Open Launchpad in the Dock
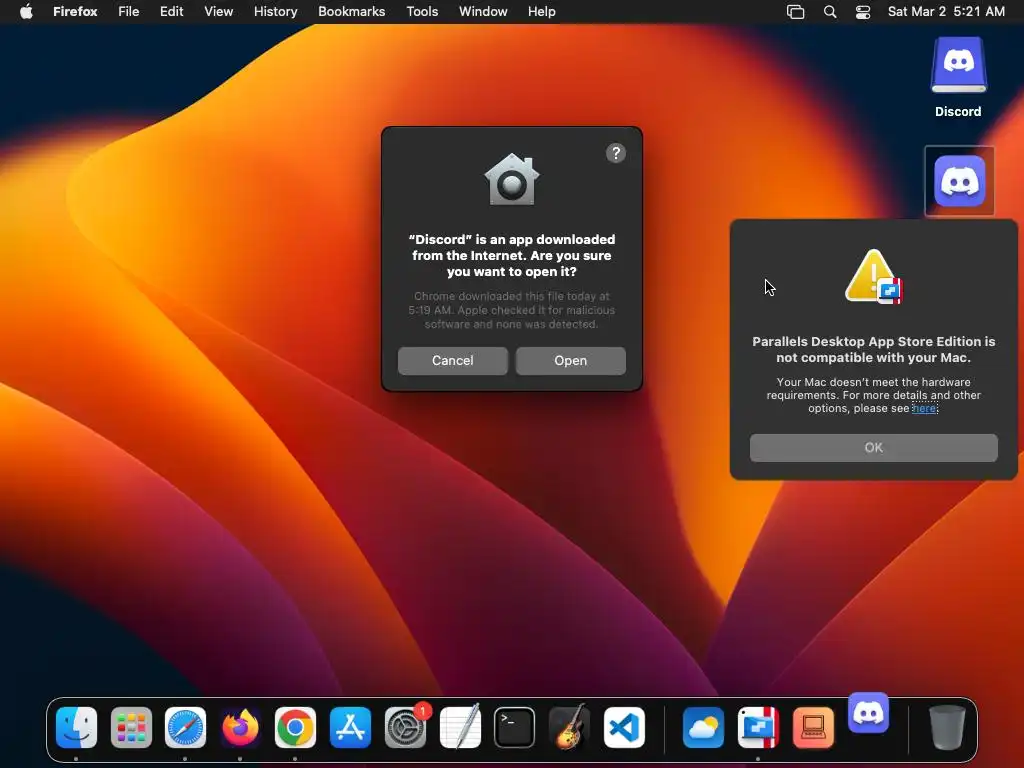Viewport: 1024px width, 768px height. pos(131,727)
